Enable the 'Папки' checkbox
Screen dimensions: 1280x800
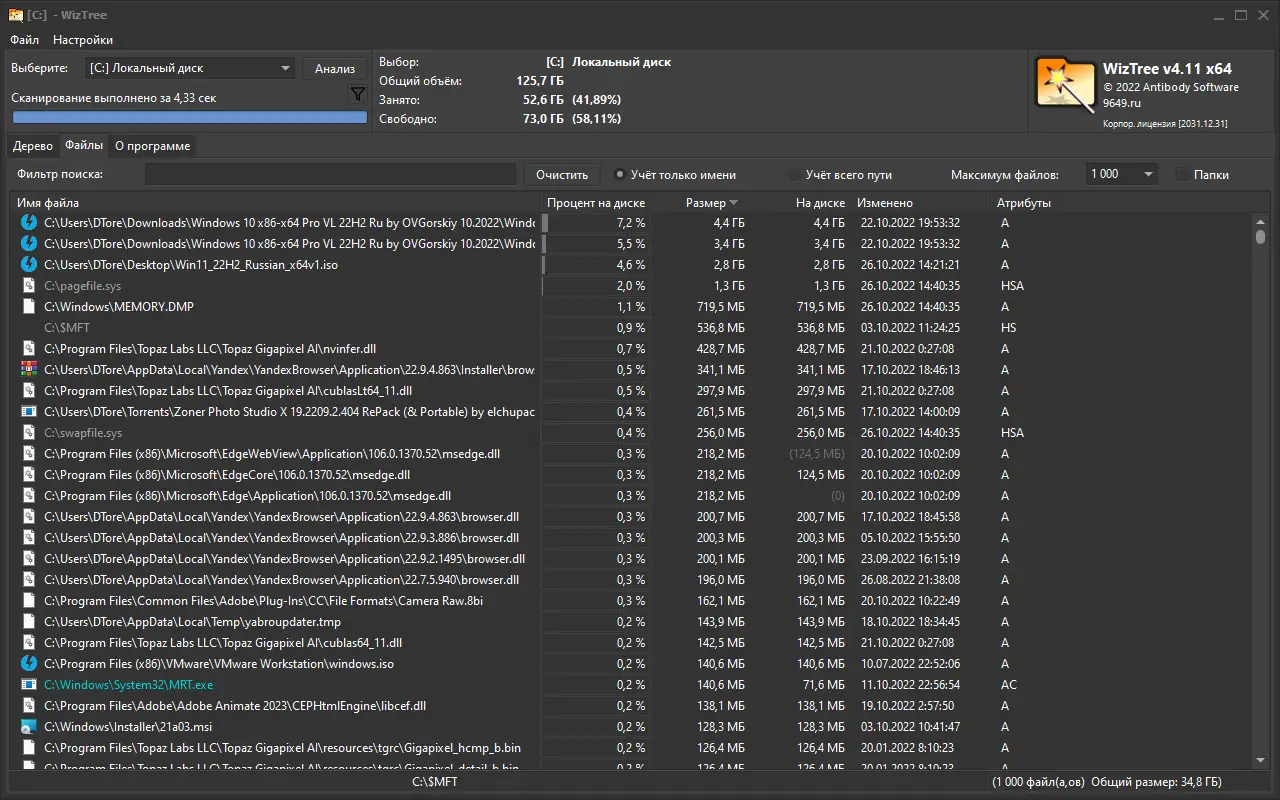[1183, 175]
